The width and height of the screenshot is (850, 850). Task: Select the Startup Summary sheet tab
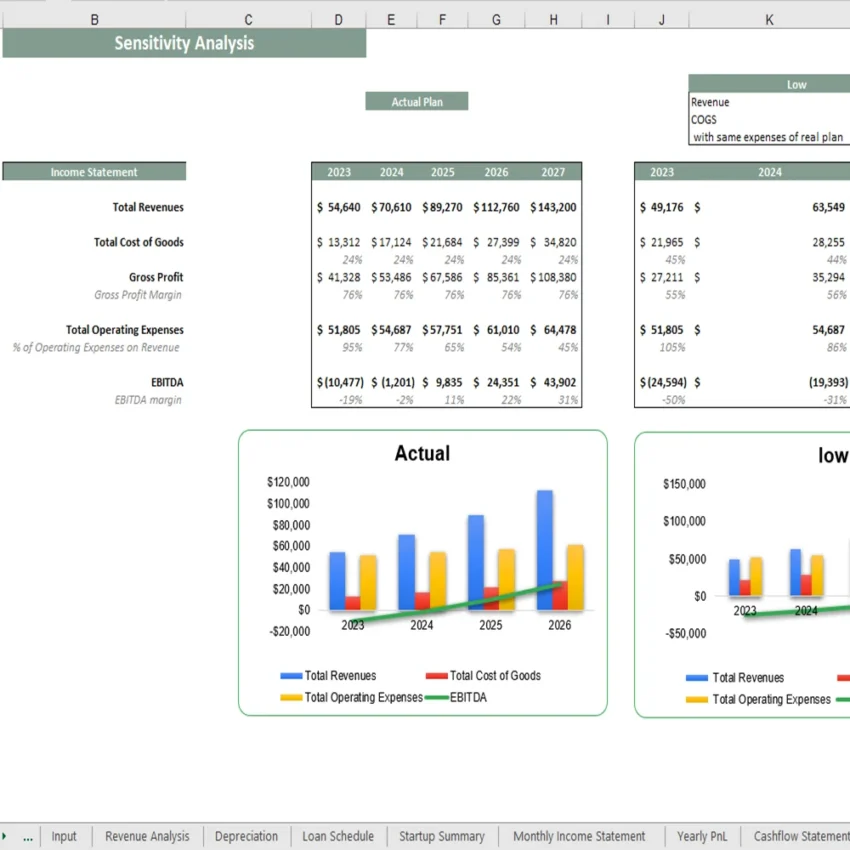point(442,836)
